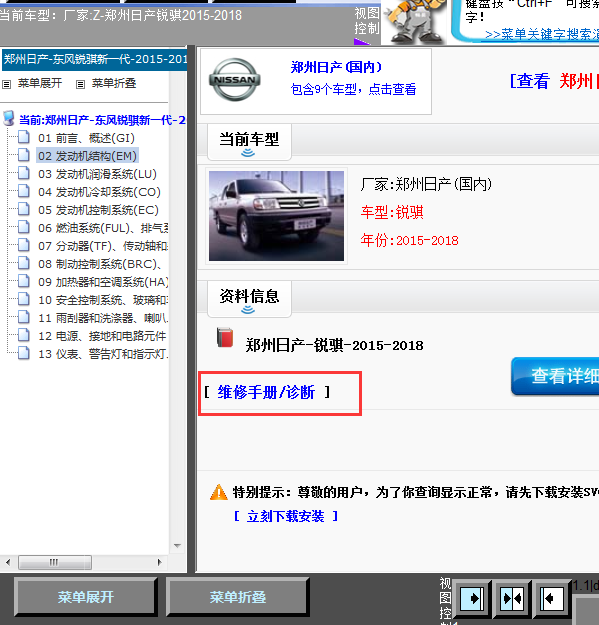Click the horizontal scrollbar thumb in tree panel
The width and height of the screenshot is (599, 625).
point(55,562)
